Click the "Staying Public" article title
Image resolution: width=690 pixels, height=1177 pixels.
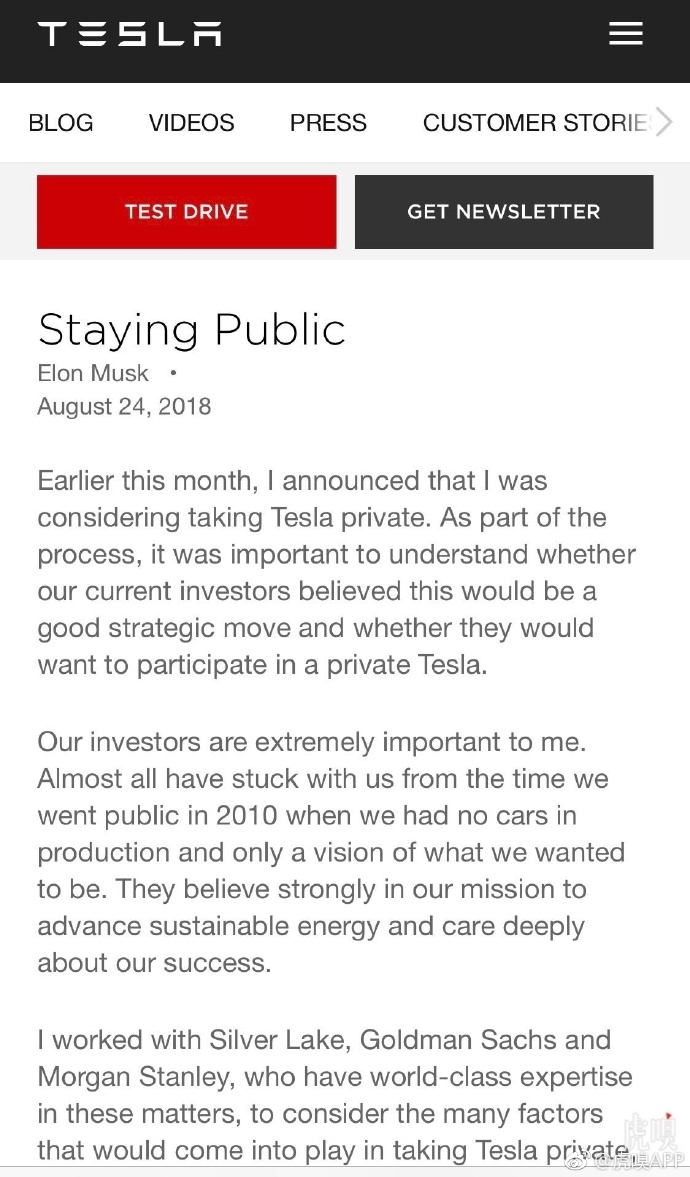point(192,330)
